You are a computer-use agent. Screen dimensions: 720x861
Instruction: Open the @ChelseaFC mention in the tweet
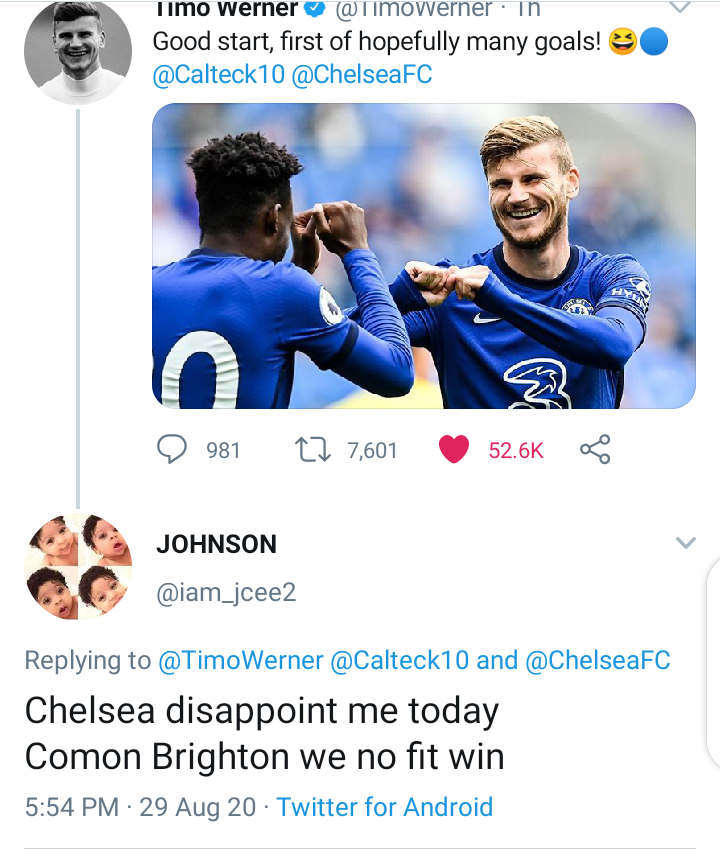tap(362, 77)
